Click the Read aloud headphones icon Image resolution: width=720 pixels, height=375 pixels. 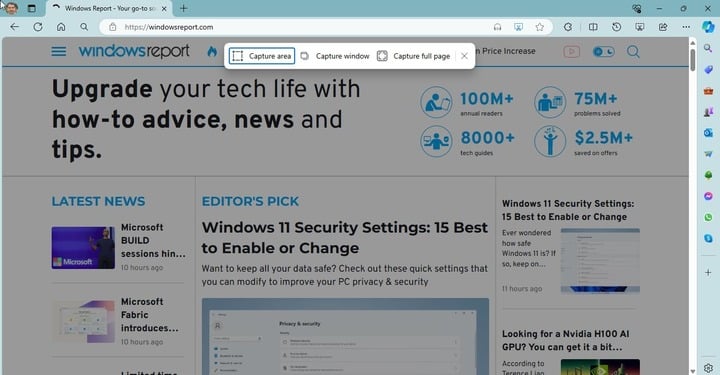[x=497, y=27]
